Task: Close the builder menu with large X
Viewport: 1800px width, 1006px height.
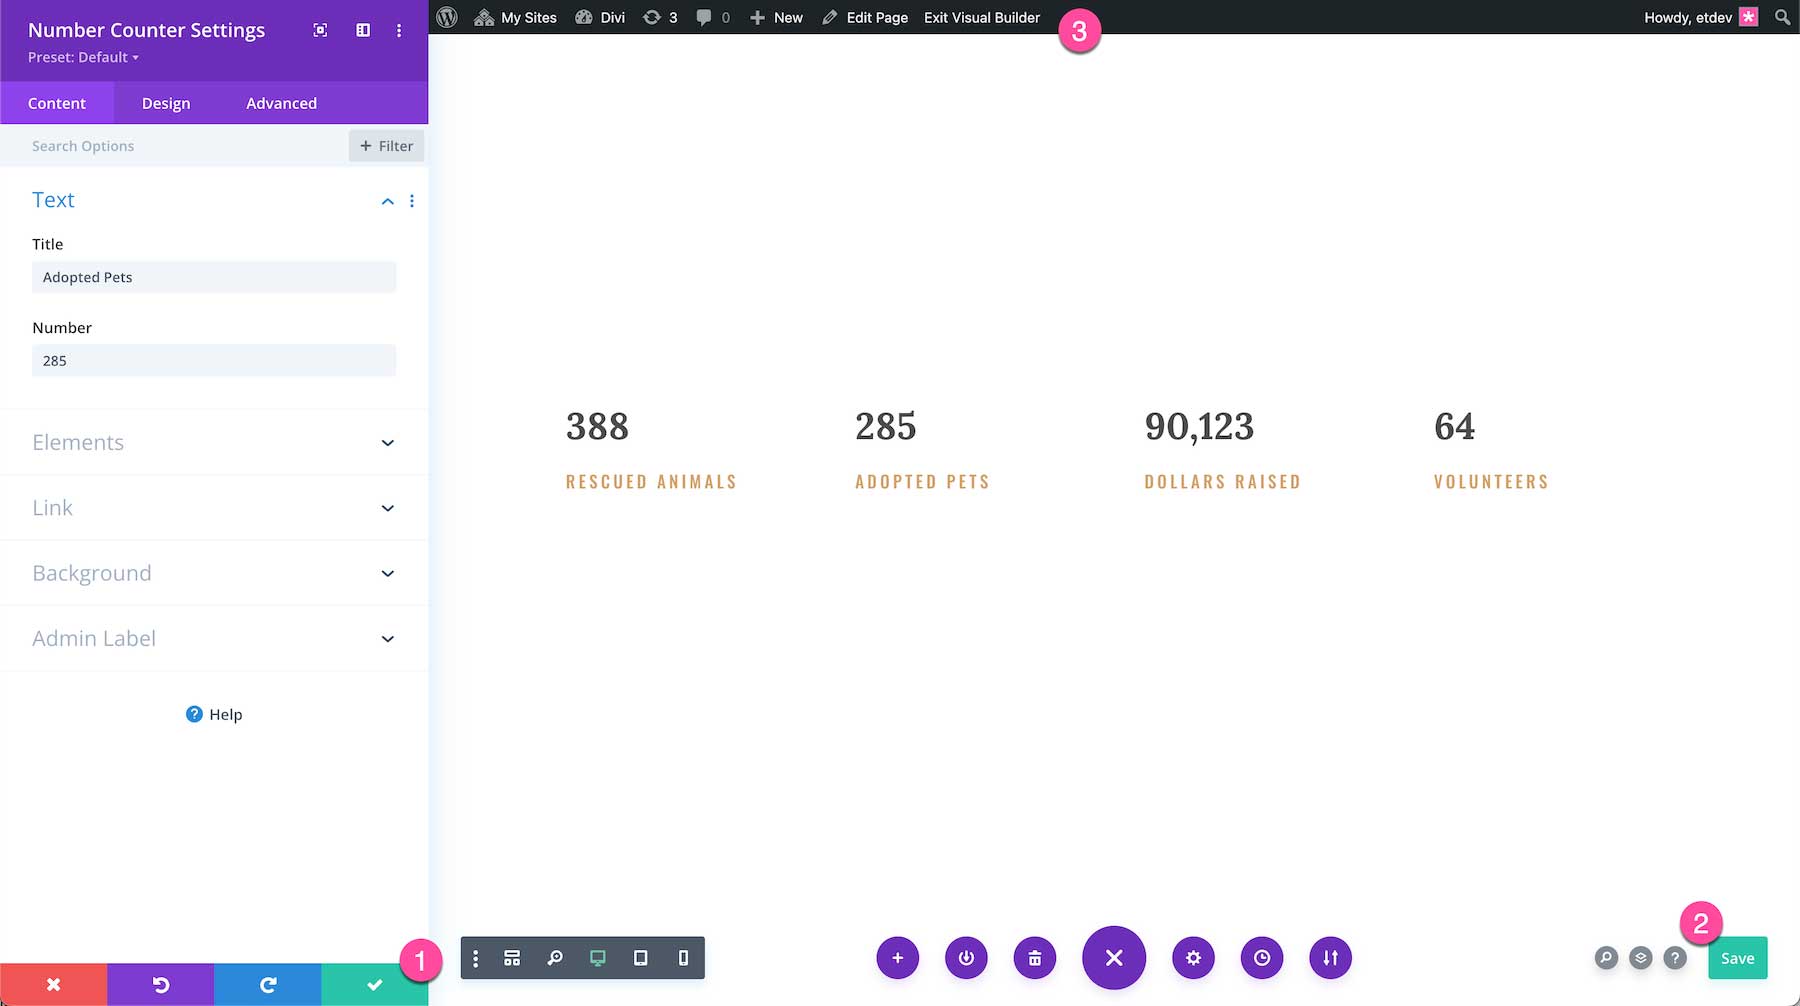Action: (x=1114, y=958)
